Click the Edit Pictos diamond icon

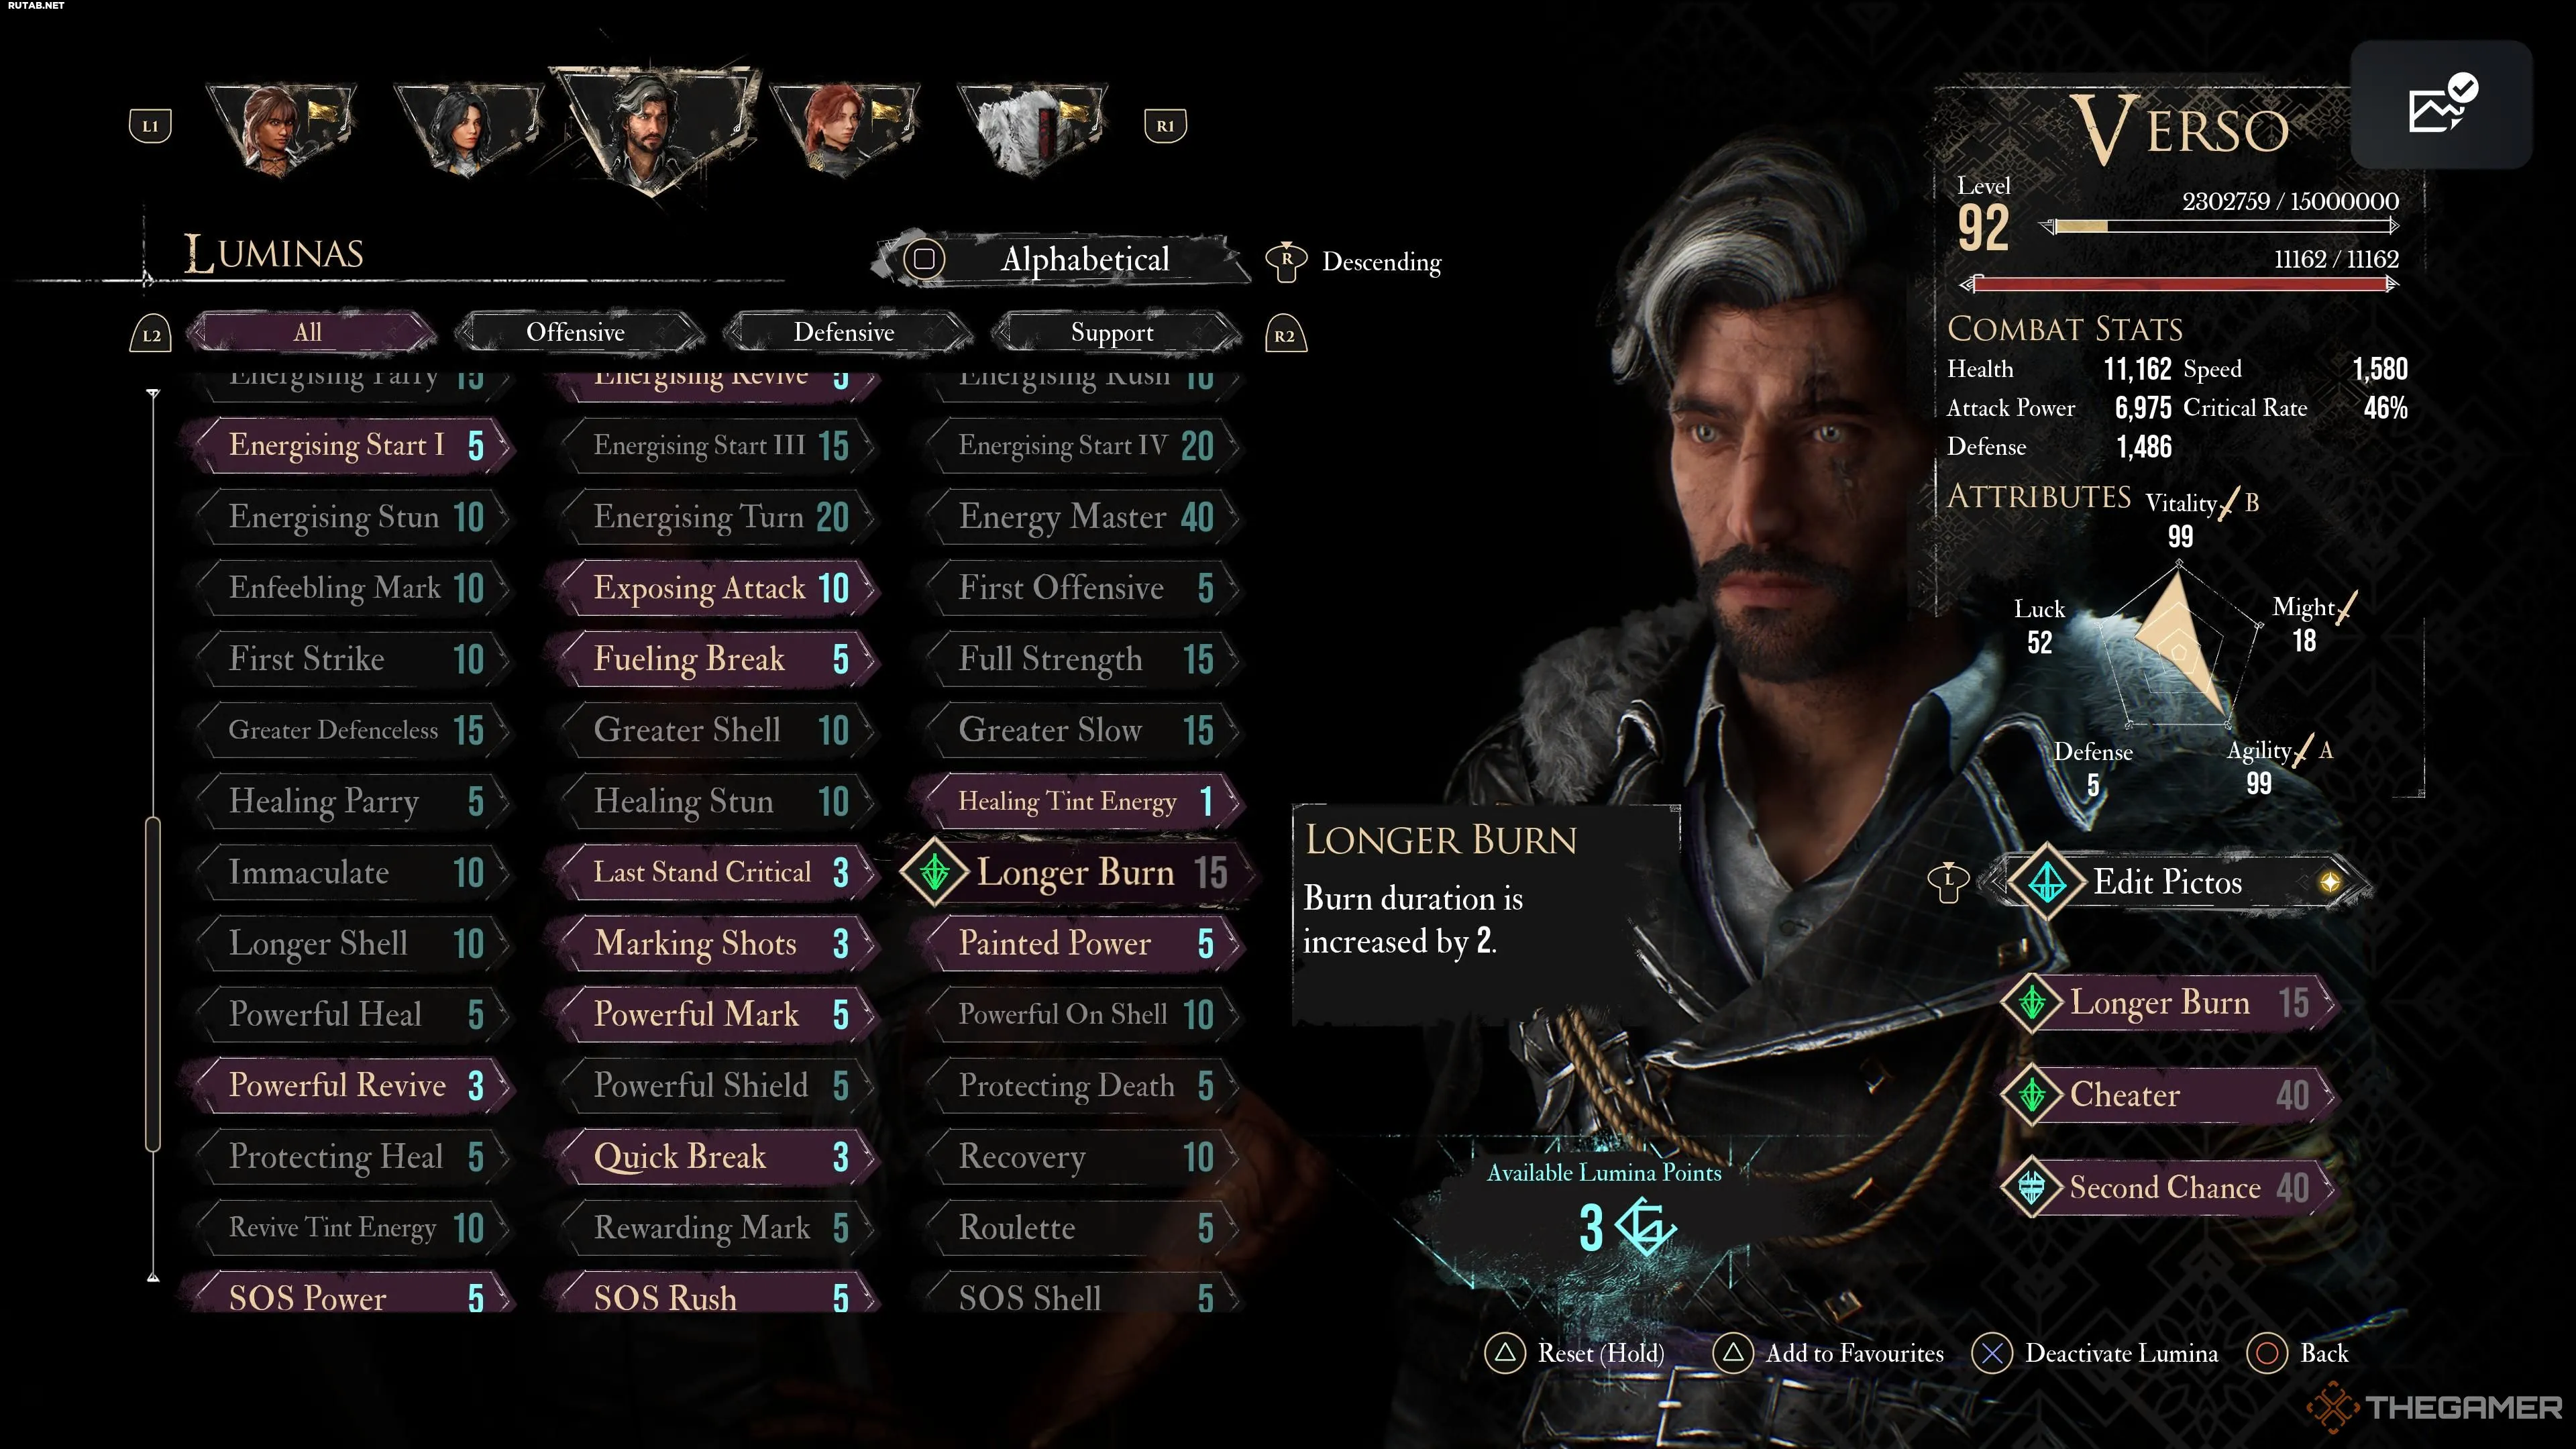[2046, 882]
